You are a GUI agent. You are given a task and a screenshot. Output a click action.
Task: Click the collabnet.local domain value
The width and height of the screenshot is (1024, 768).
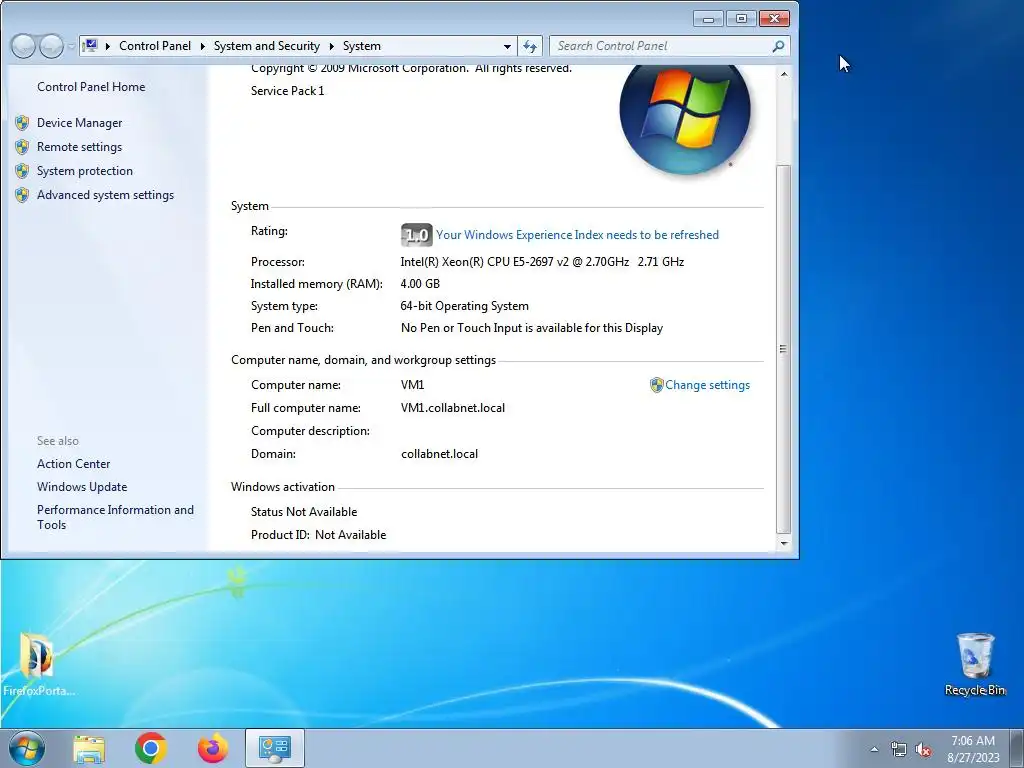pyautogui.click(x=440, y=454)
